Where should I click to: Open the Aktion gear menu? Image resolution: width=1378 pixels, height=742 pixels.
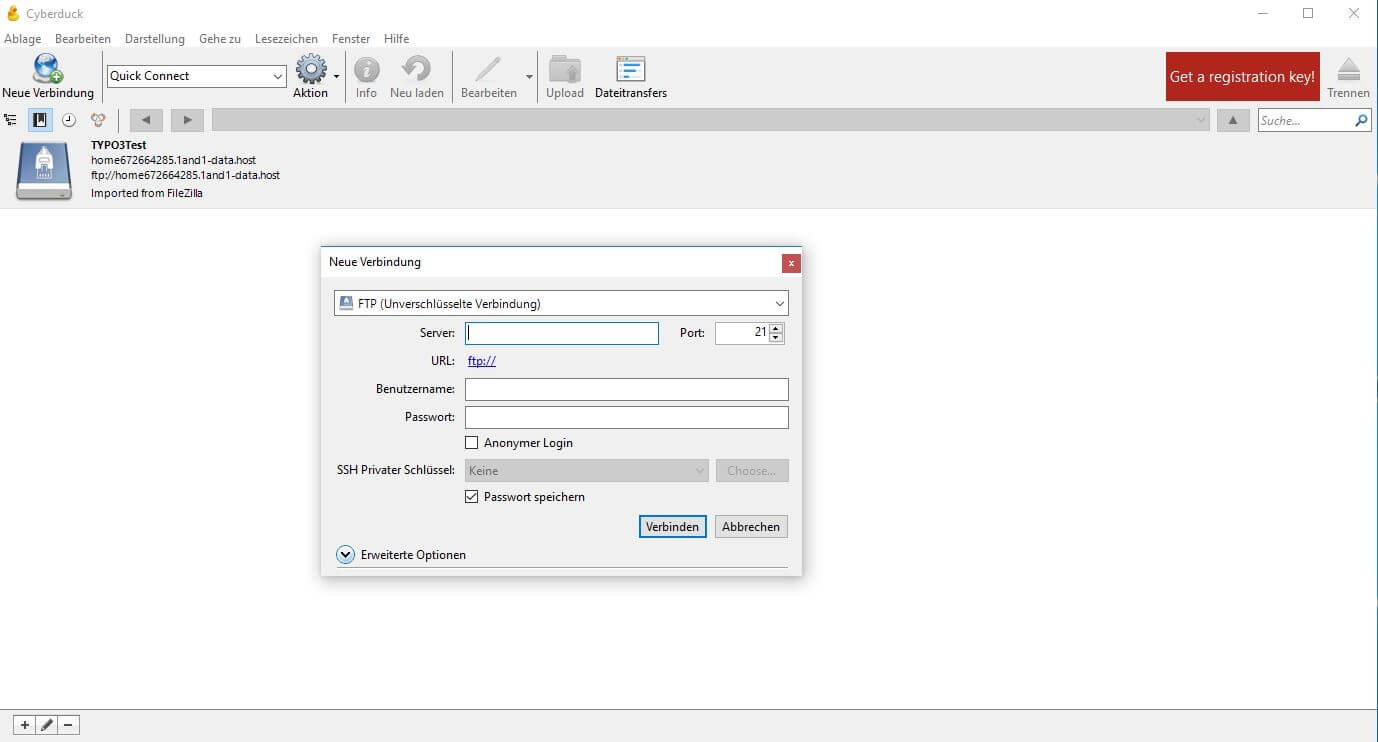pyautogui.click(x=311, y=69)
